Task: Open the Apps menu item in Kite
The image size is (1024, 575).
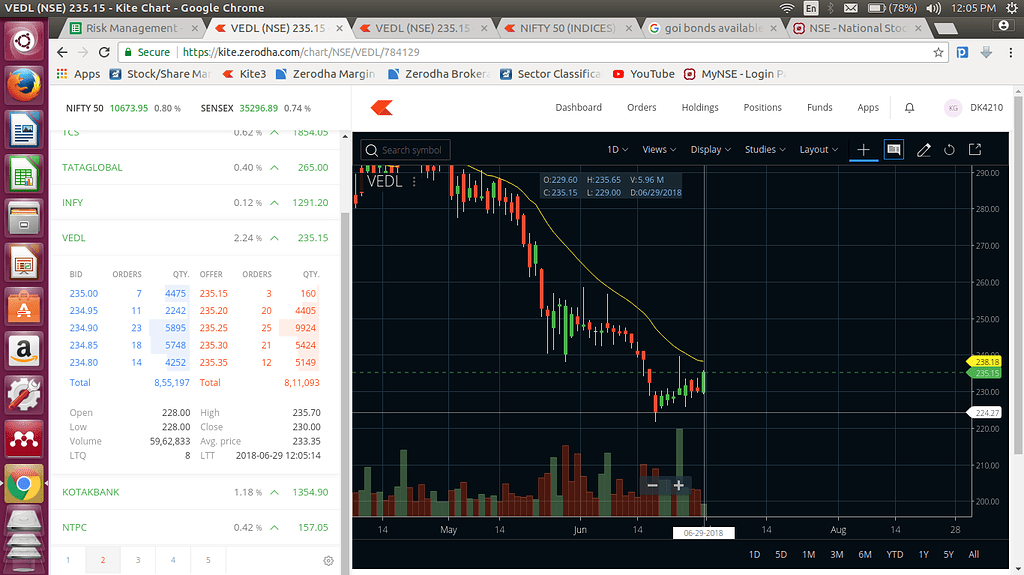Action: point(868,108)
